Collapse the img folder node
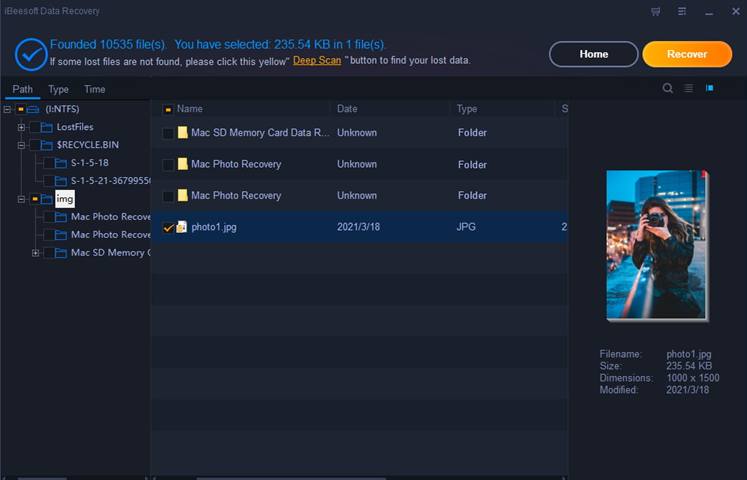This screenshot has width=747, height=480. 21,199
